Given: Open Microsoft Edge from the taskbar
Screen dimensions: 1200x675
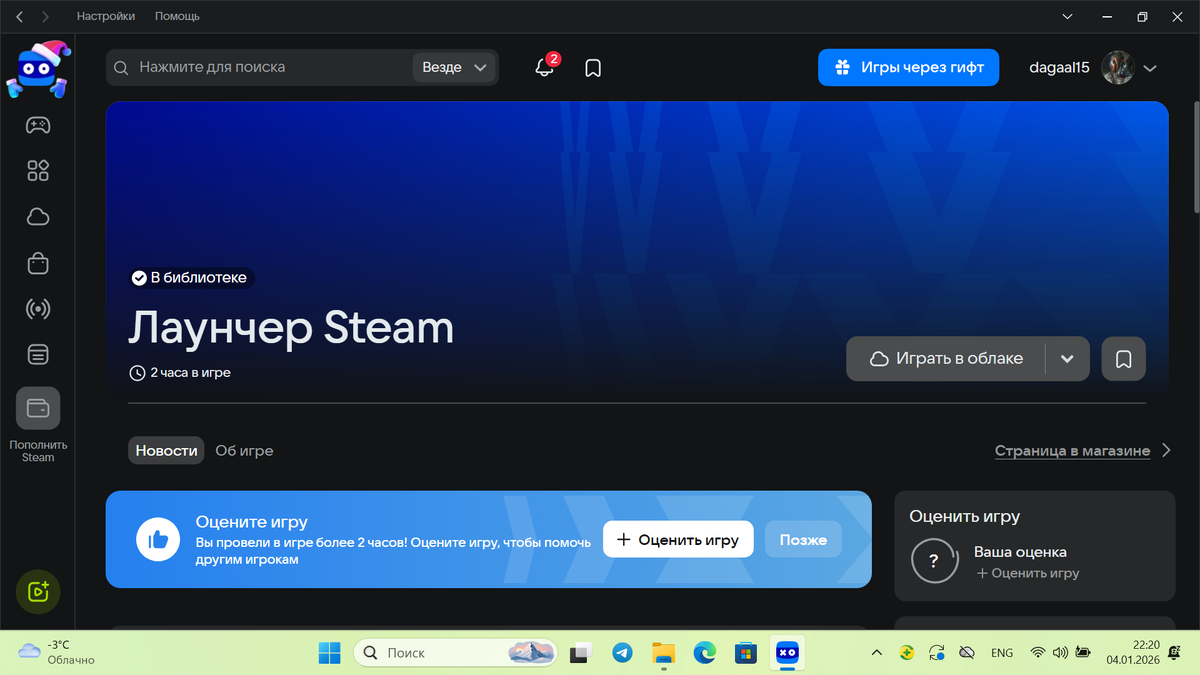Looking at the screenshot, I should [x=704, y=653].
